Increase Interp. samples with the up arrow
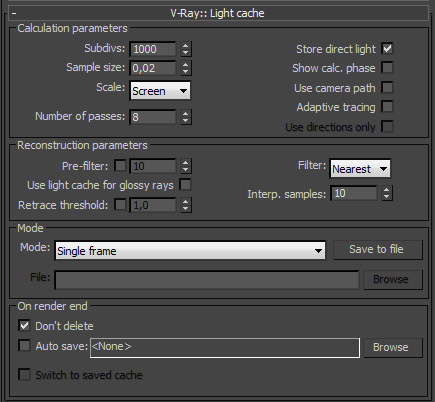 point(387,190)
